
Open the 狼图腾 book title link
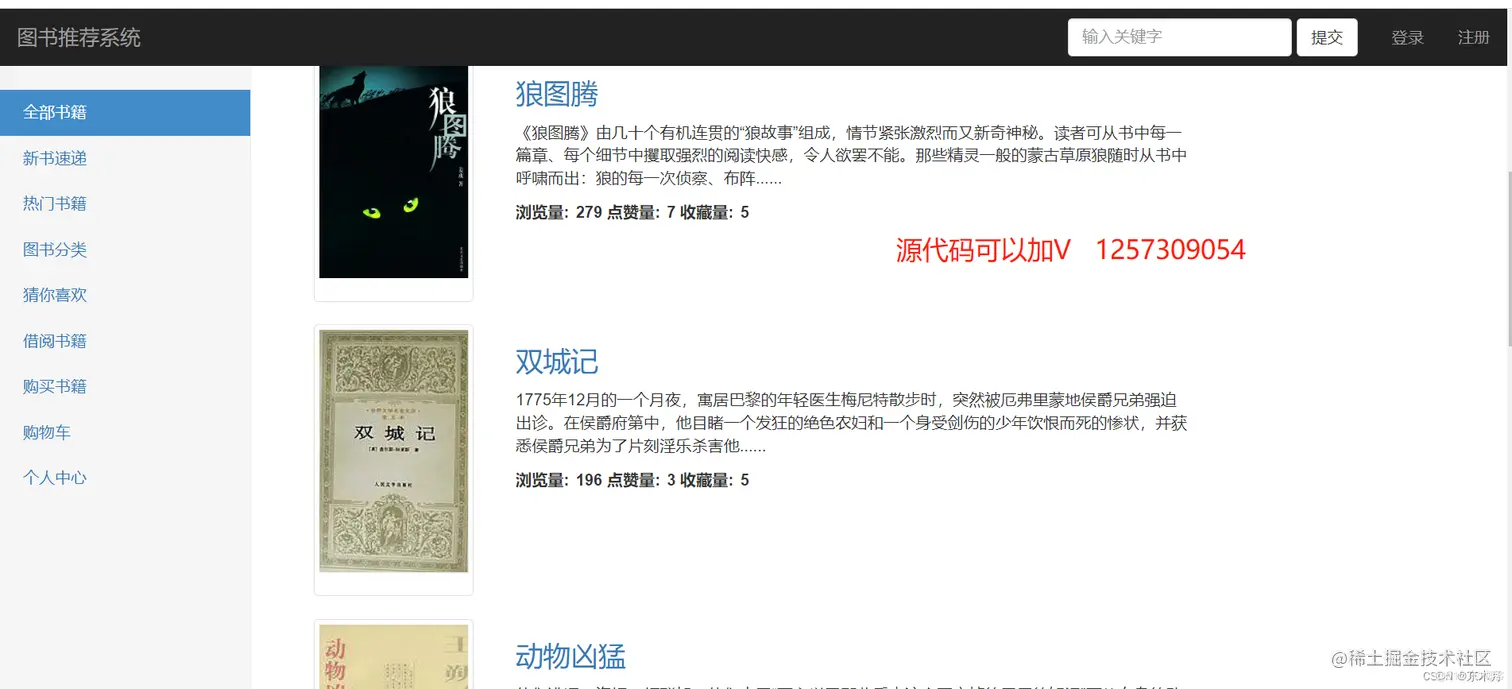pyautogui.click(x=557, y=94)
